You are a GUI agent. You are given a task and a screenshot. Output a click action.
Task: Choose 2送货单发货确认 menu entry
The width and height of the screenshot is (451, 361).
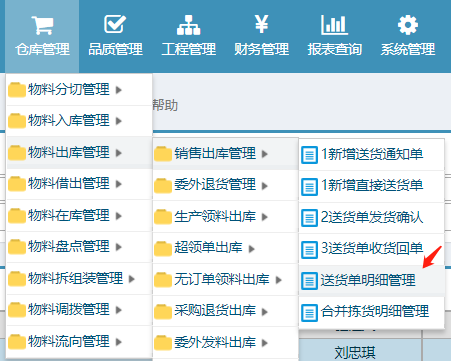[x=372, y=218]
